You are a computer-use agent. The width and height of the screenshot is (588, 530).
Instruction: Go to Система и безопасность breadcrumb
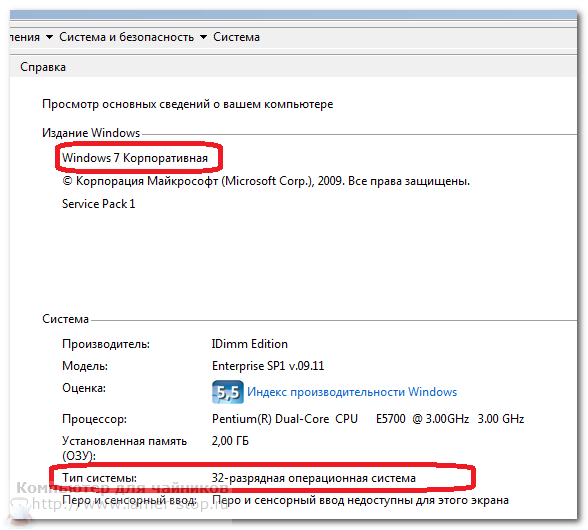(126, 37)
